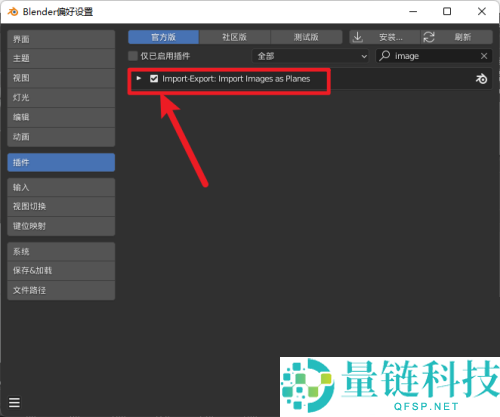
Task: Open the 全部 category dropdown
Action: [310, 56]
